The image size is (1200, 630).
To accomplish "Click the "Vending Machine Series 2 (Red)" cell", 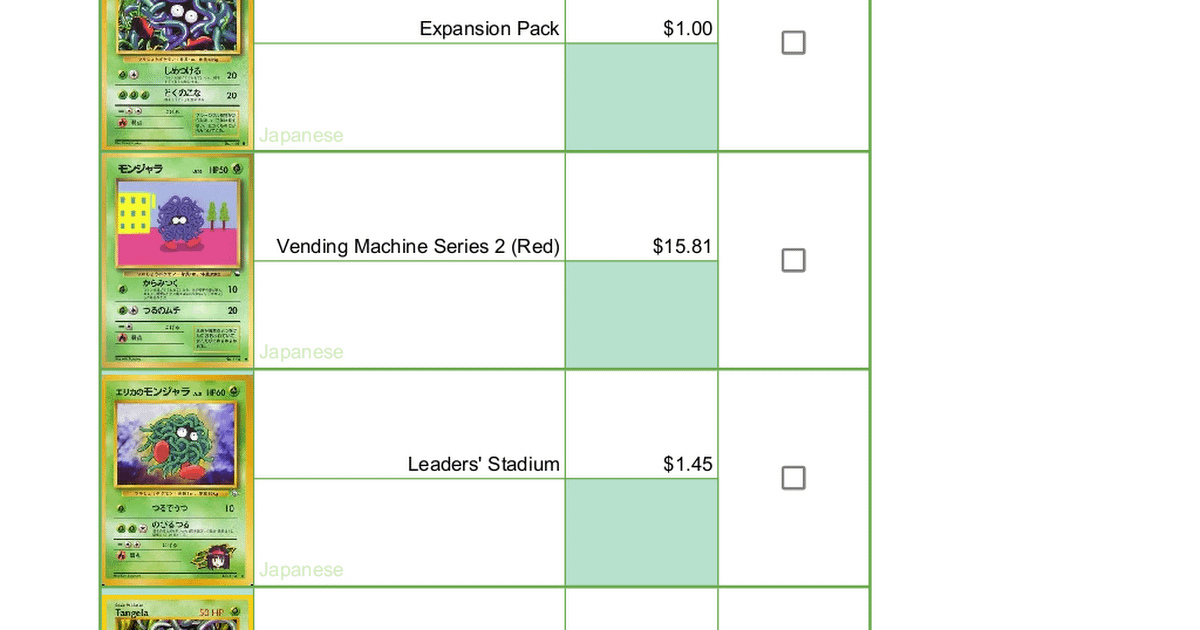I will (x=418, y=246).
